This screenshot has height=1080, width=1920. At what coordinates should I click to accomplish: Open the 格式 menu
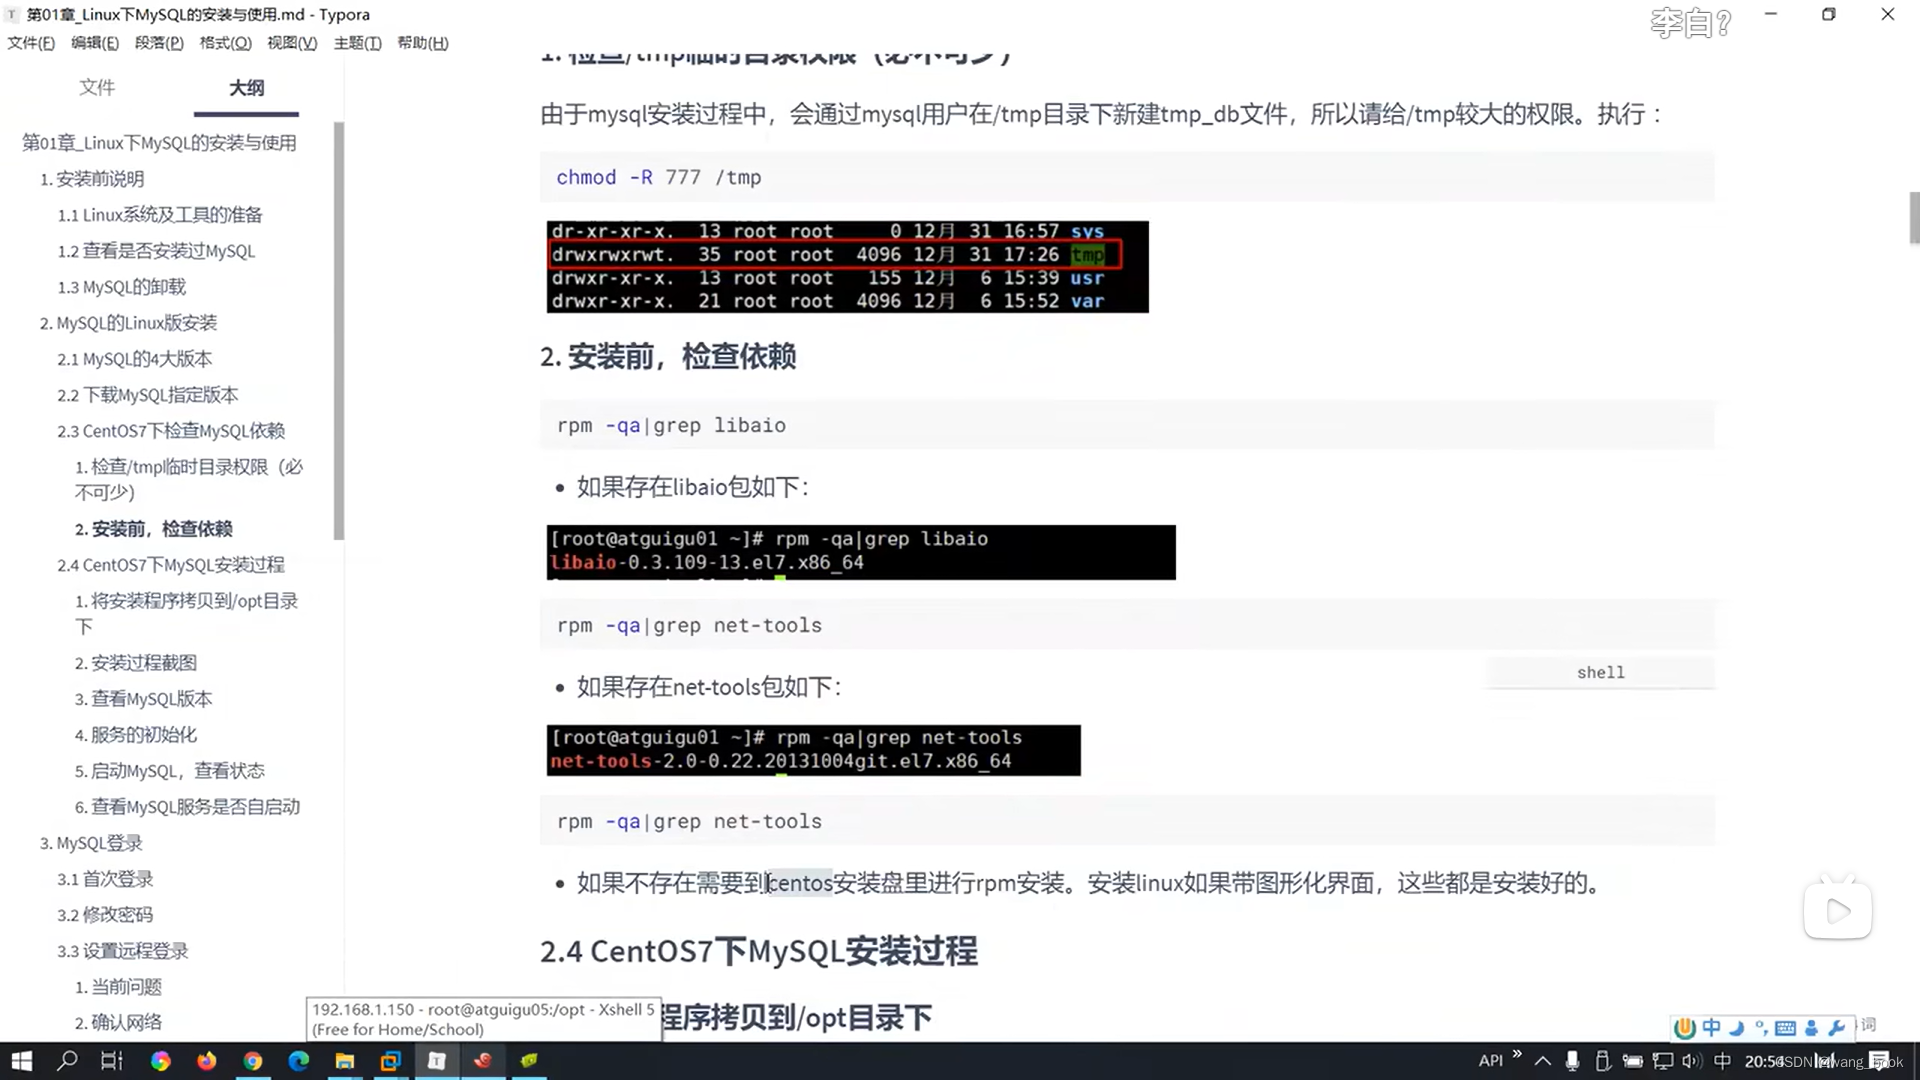[225, 43]
